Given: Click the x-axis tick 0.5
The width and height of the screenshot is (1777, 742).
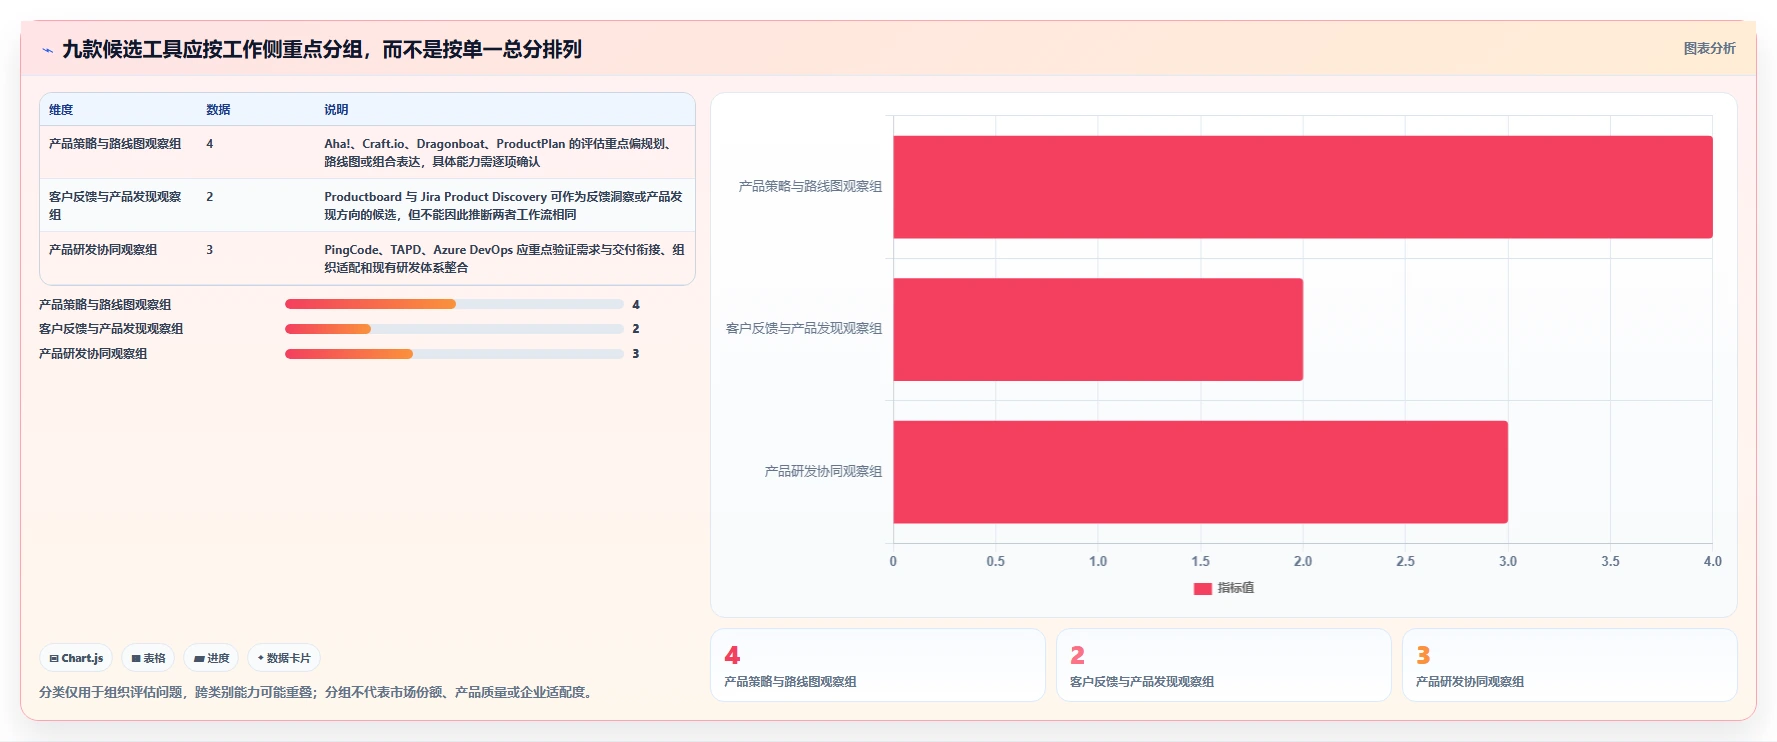Looking at the screenshot, I should tap(995, 562).
